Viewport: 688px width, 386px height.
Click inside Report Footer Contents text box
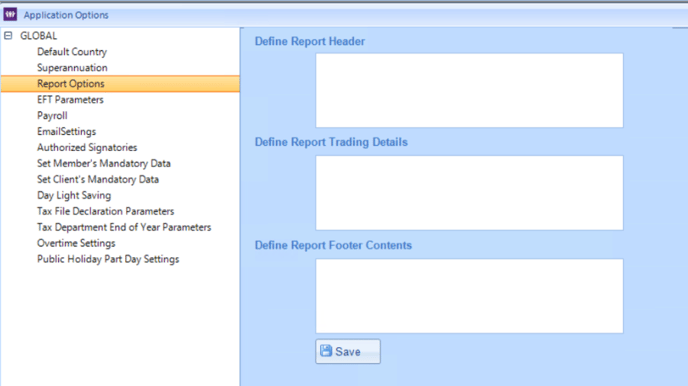469,296
